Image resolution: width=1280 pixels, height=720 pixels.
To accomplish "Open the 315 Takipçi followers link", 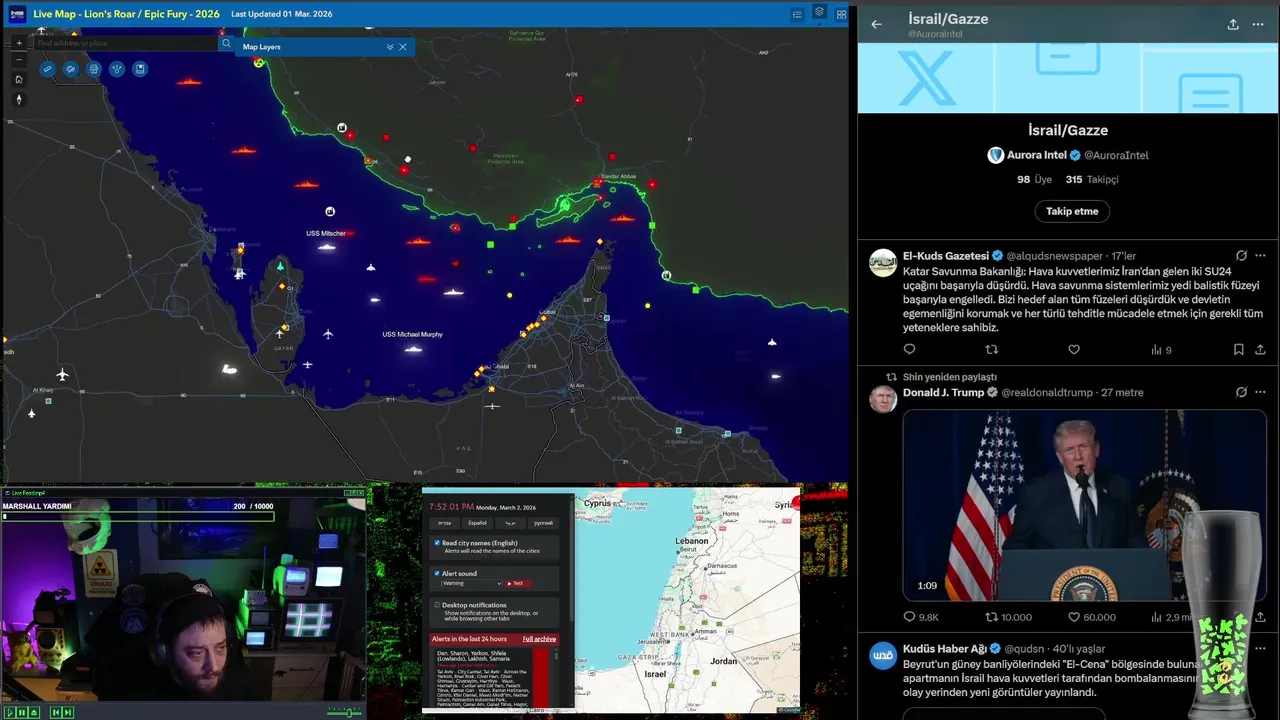I will pyautogui.click(x=1092, y=179).
